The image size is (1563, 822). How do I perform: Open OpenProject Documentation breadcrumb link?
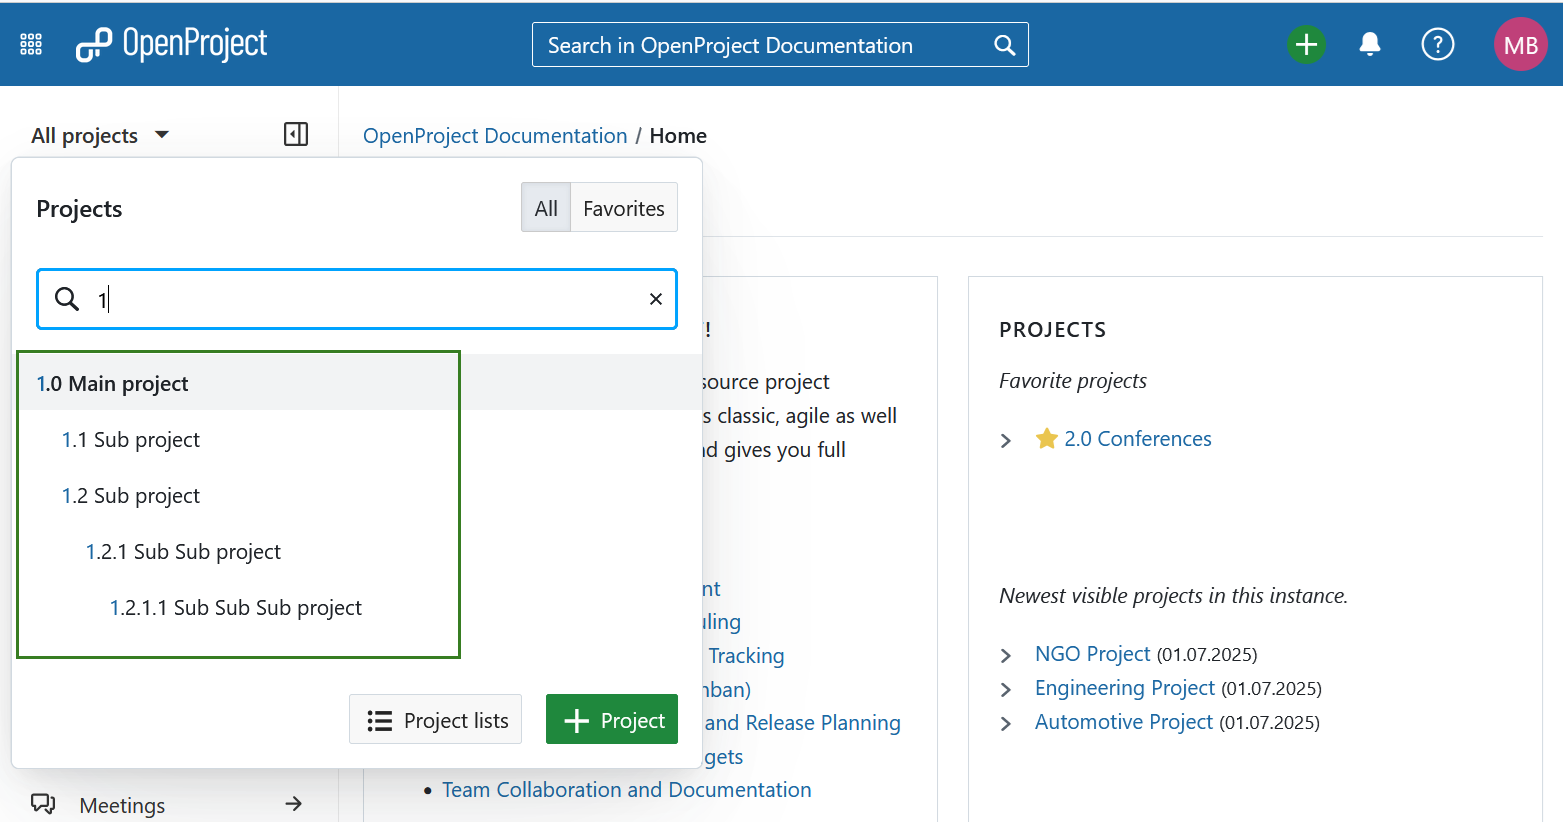pos(495,136)
